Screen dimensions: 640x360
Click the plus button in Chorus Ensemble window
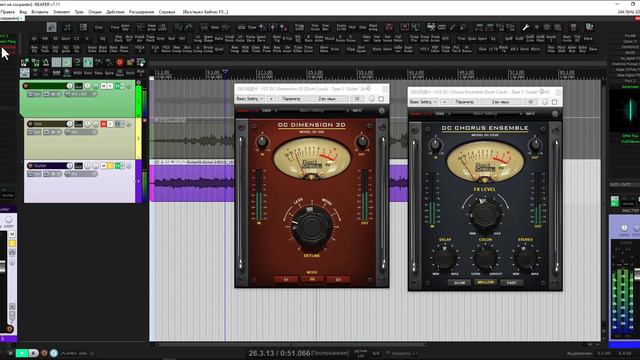pos(444,102)
